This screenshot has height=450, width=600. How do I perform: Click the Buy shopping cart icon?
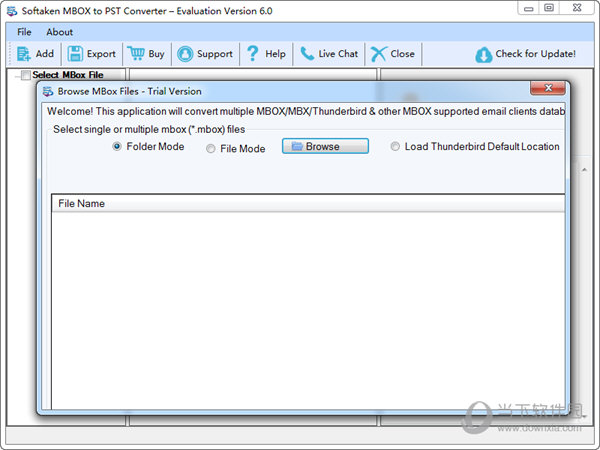(x=136, y=54)
